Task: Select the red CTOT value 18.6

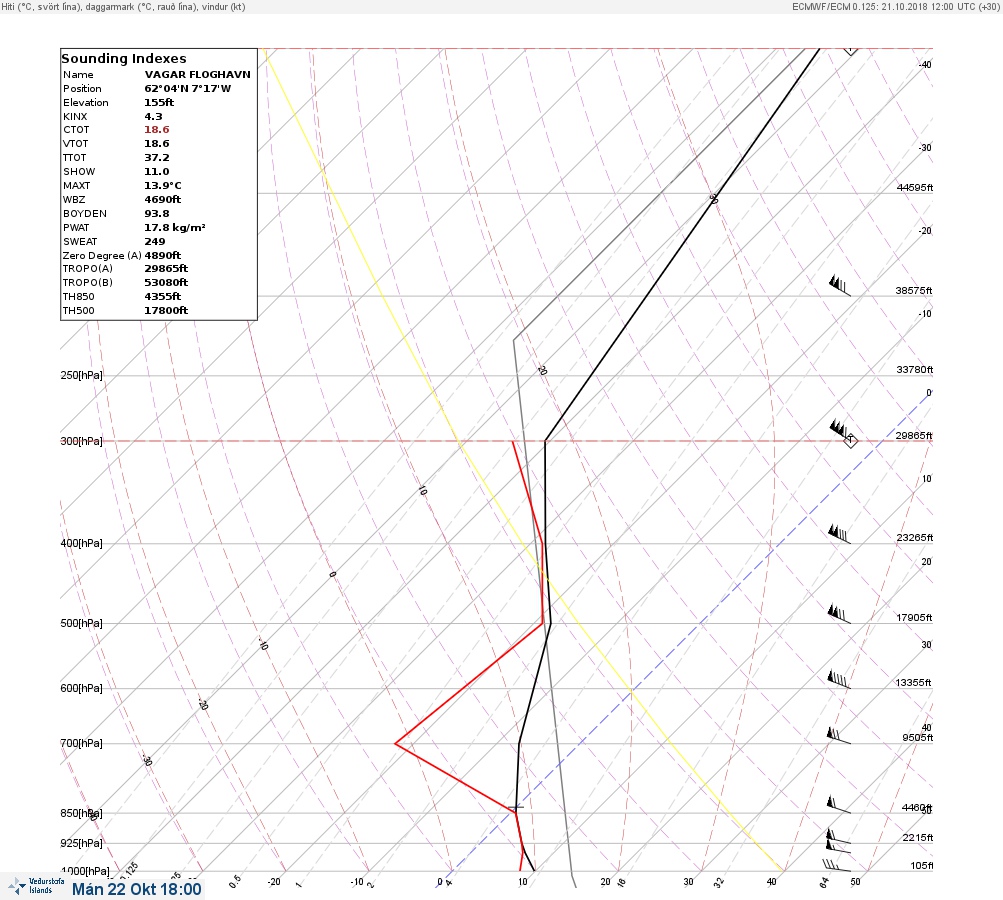Action: point(157,129)
